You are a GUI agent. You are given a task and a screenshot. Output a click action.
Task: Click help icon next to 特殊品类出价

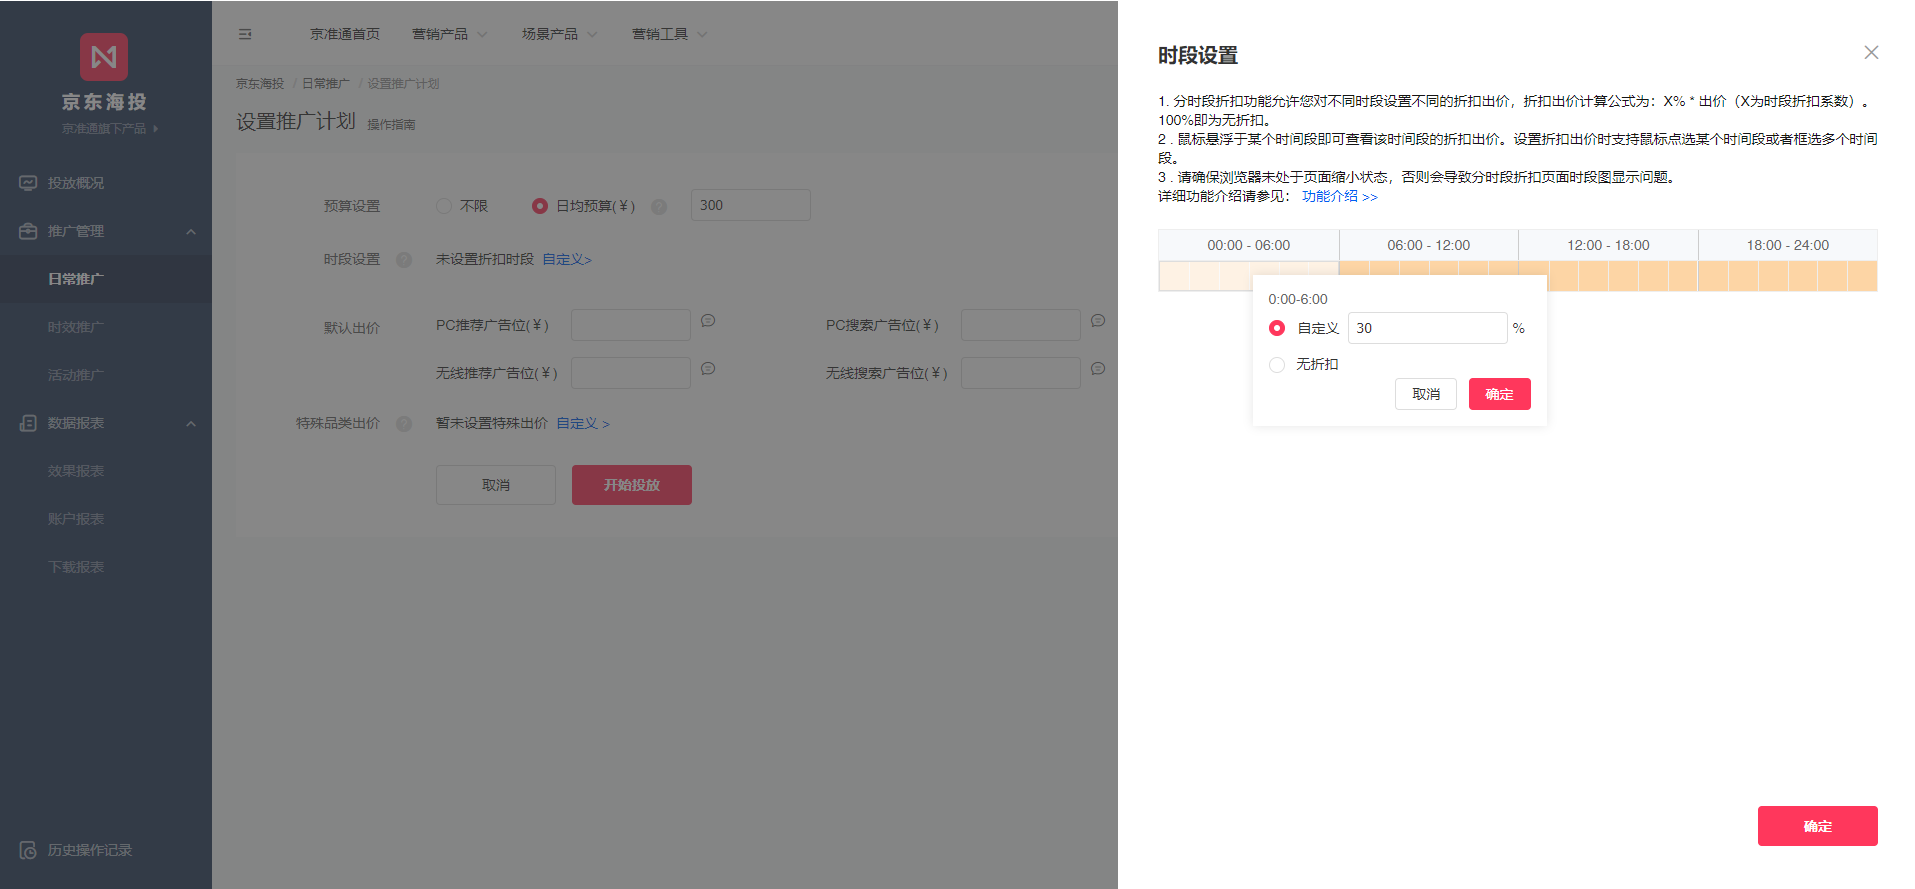pos(404,424)
